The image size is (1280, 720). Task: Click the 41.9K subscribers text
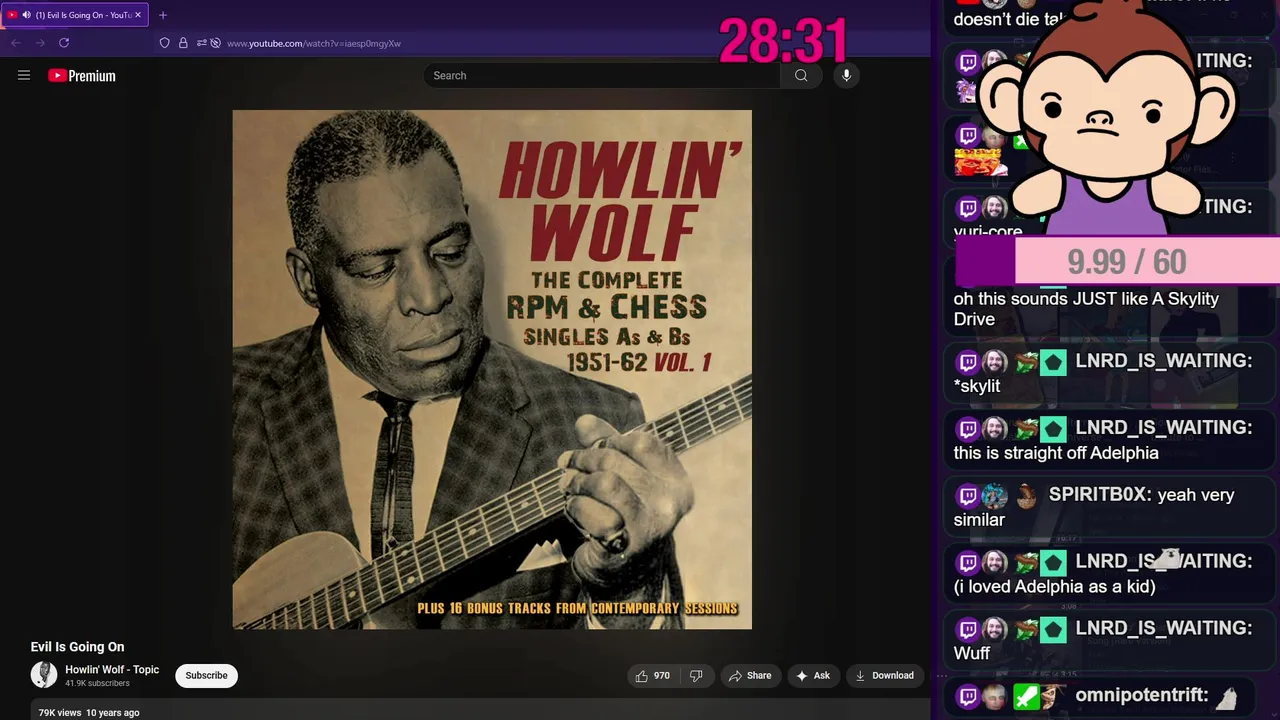(x=97, y=684)
